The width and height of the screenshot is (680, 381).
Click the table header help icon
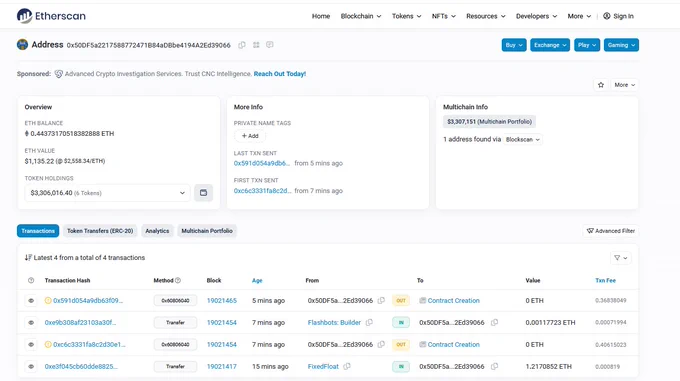click(x=31, y=280)
